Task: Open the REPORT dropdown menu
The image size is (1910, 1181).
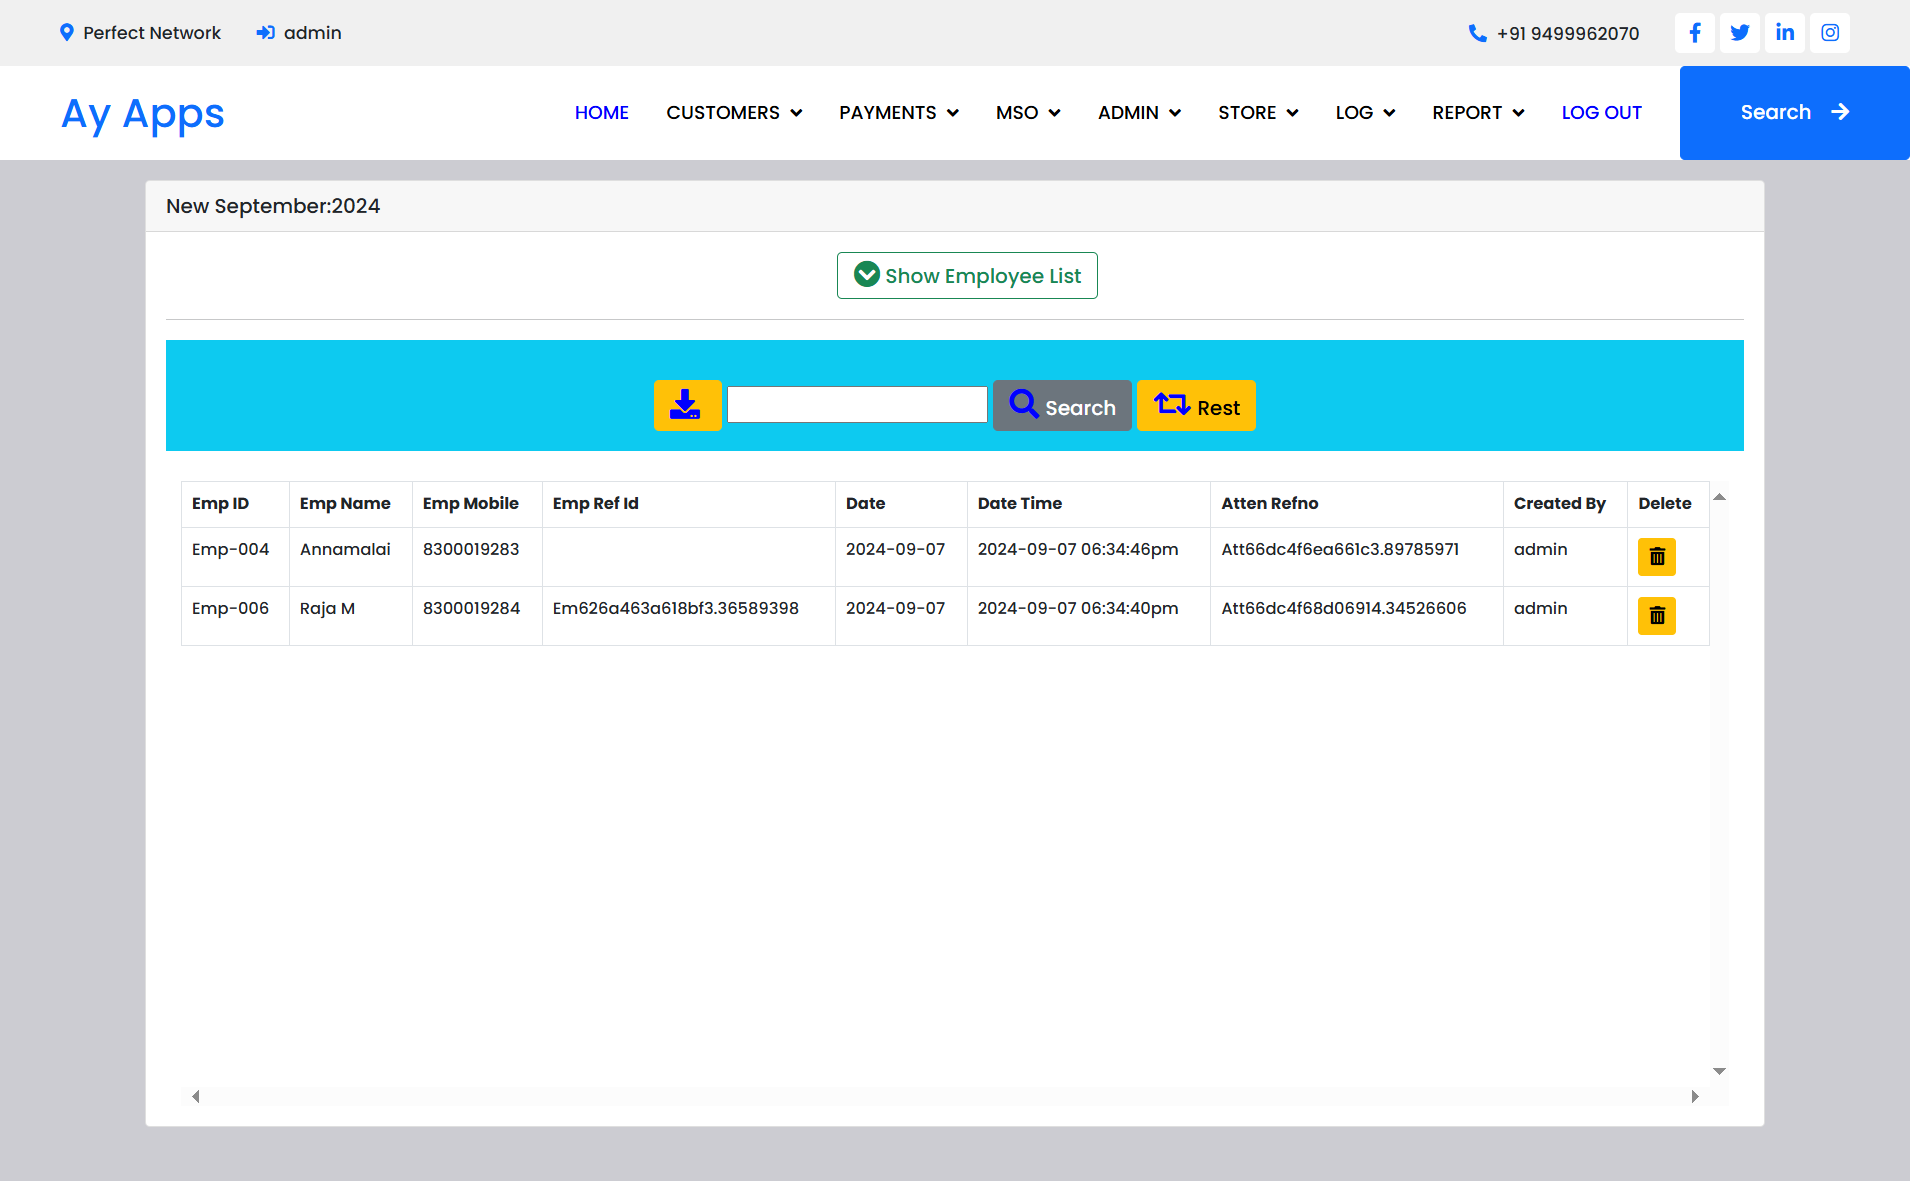Action: pos(1477,113)
